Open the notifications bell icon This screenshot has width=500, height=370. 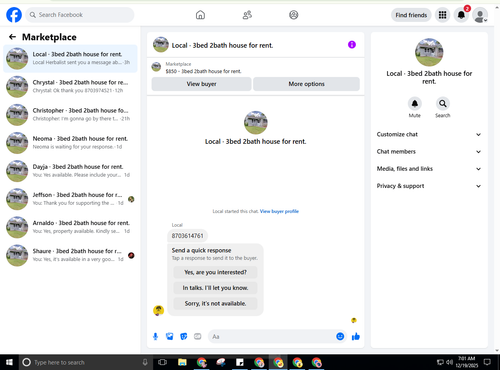(x=461, y=15)
